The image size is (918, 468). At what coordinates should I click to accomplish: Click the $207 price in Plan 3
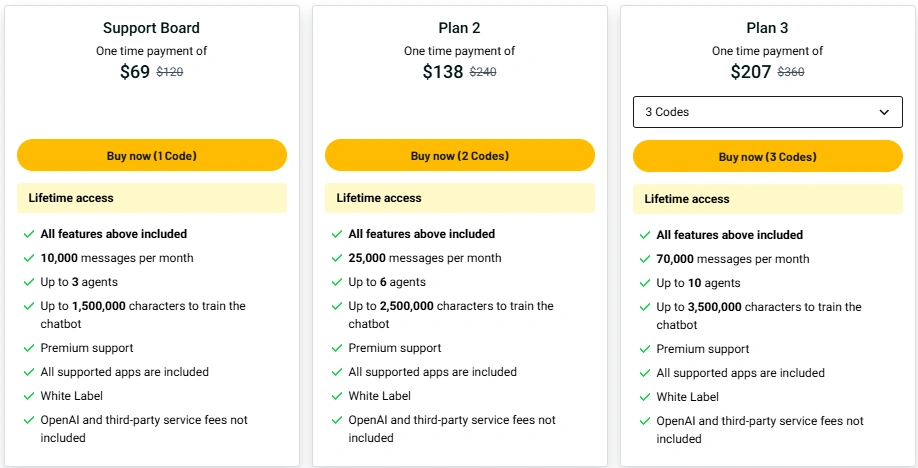click(x=751, y=71)
